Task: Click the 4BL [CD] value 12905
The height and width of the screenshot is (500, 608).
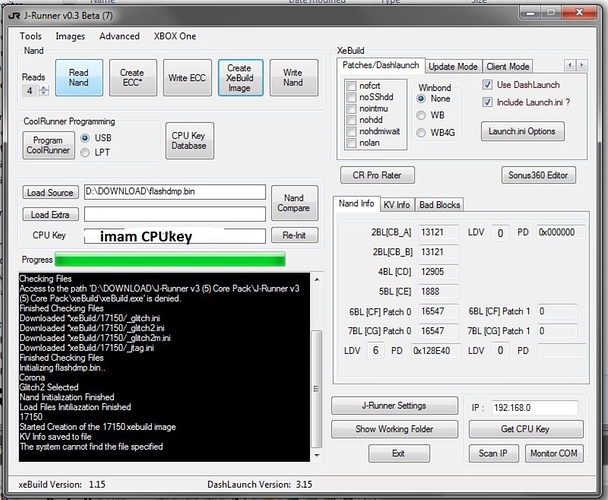Action: point(438,272)
